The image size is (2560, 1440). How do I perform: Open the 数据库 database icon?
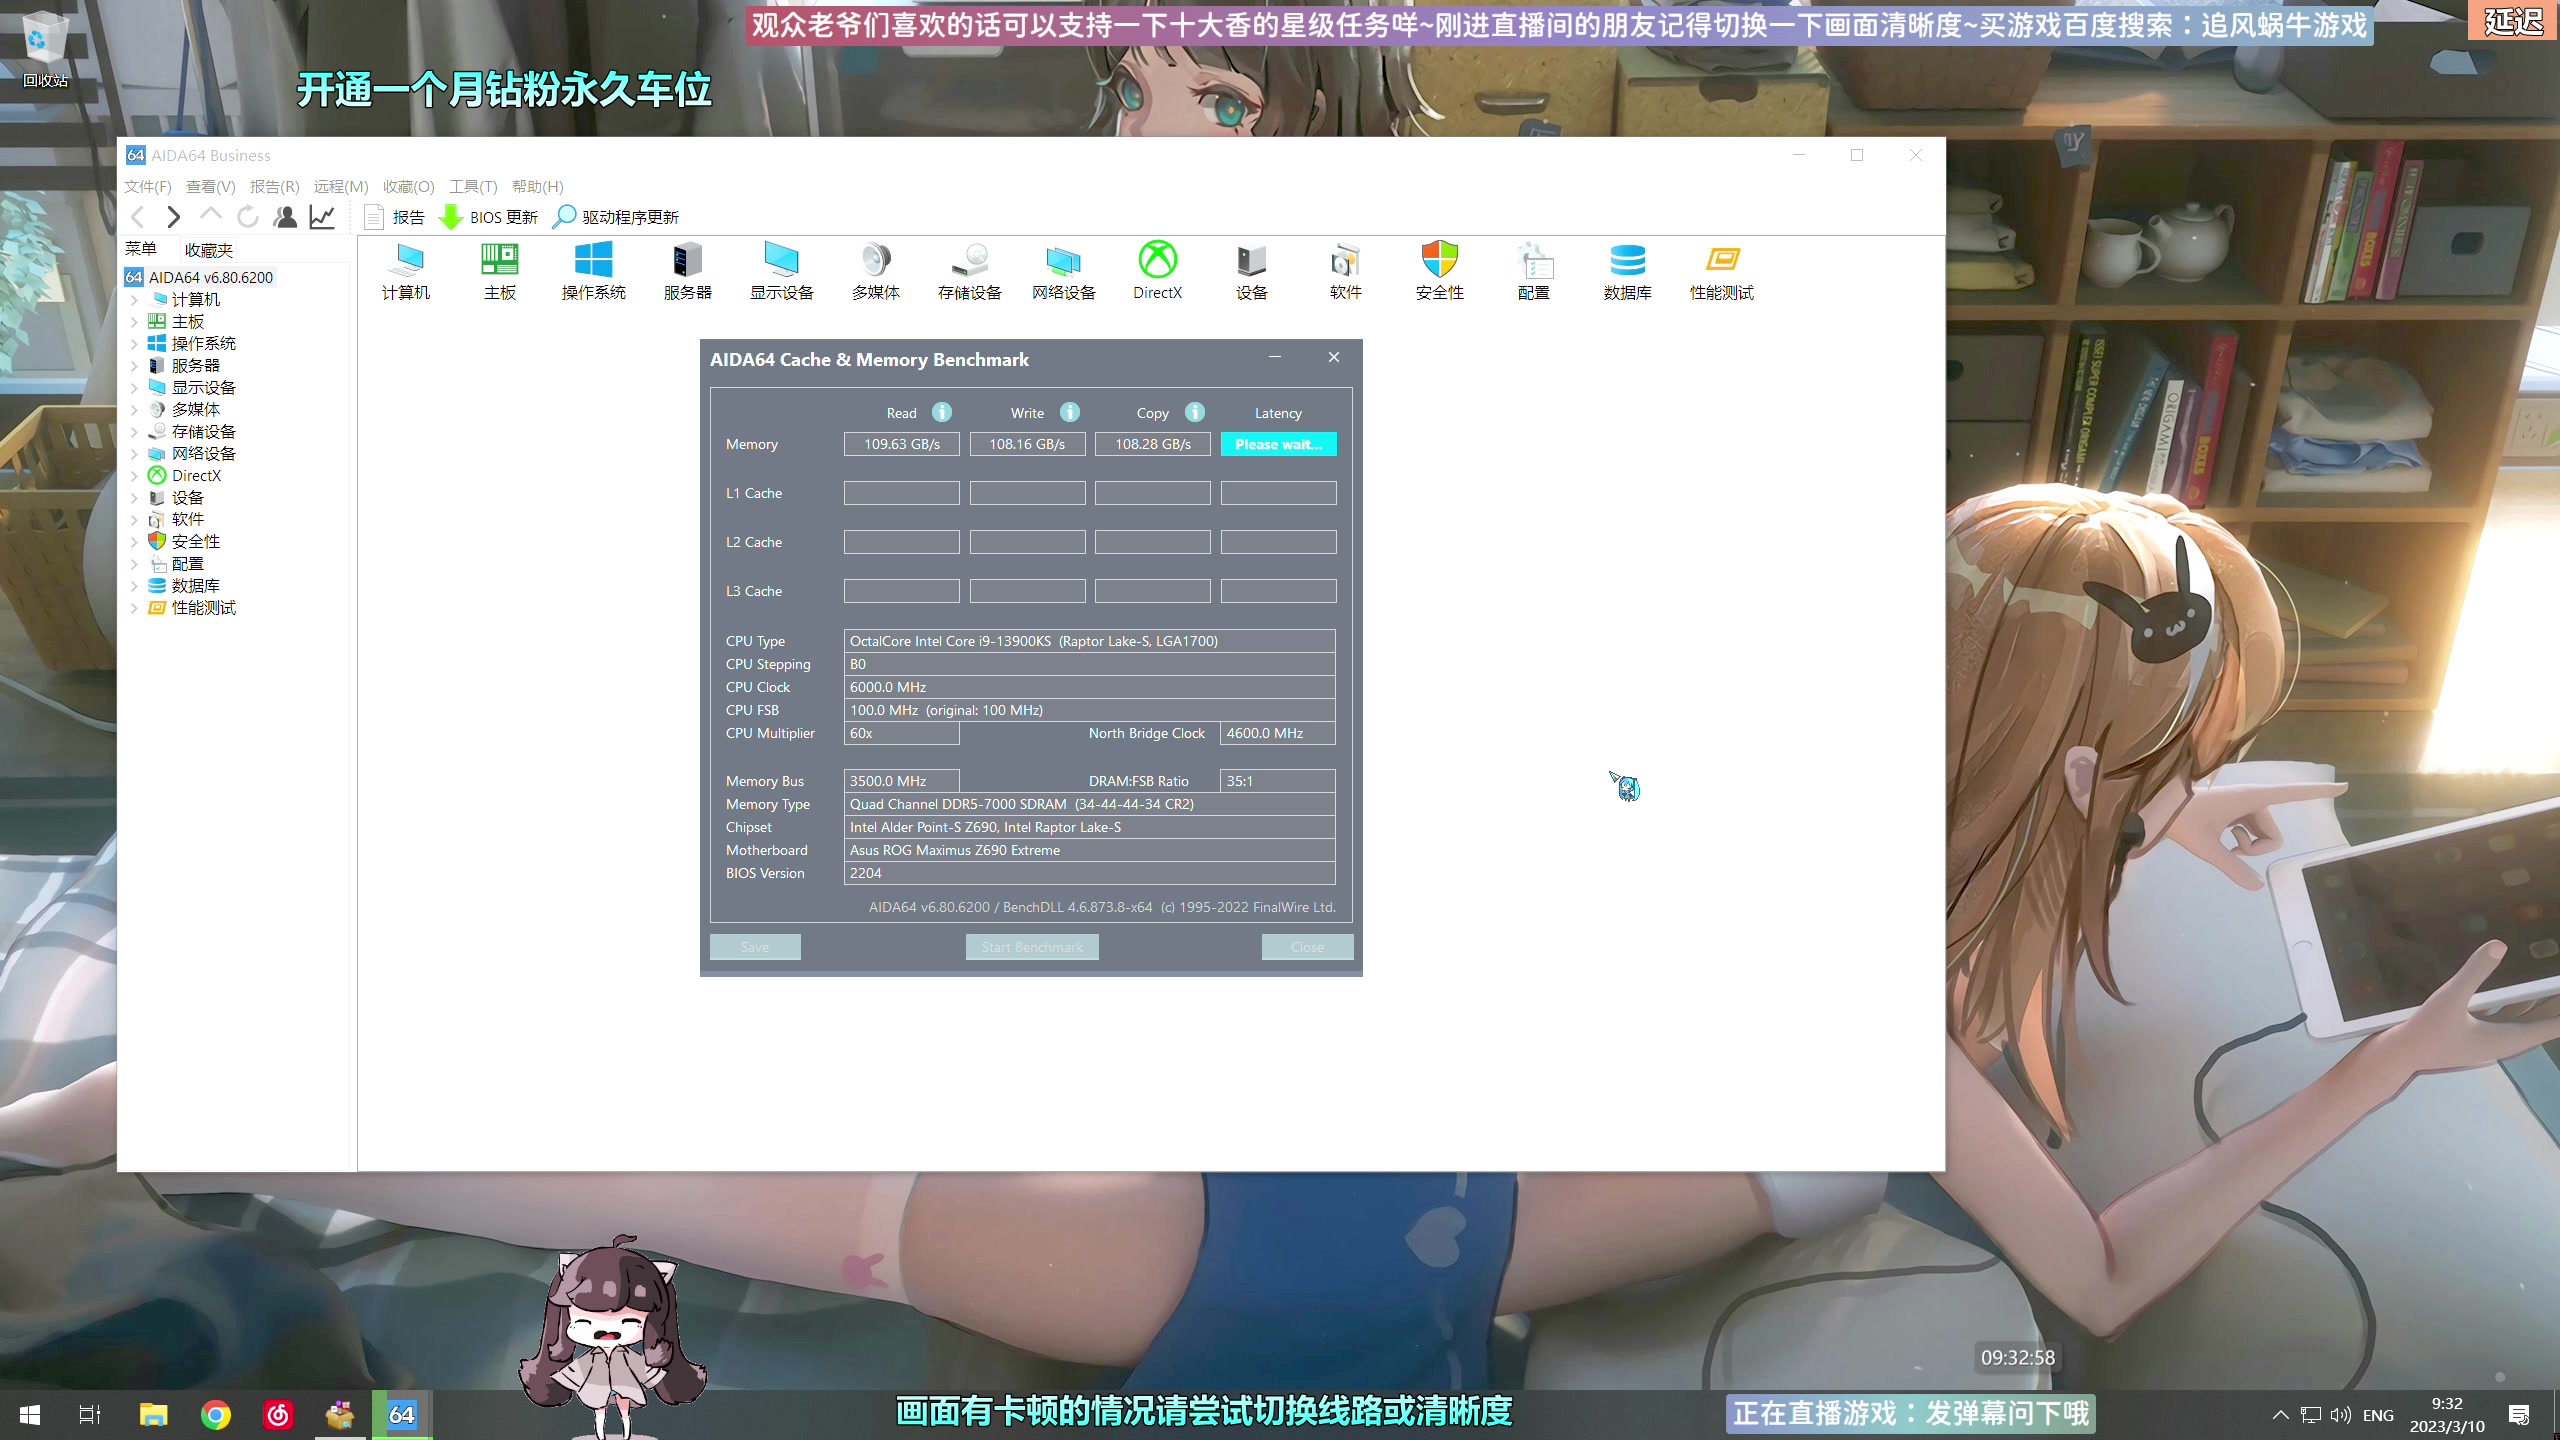coord(1627,261)
